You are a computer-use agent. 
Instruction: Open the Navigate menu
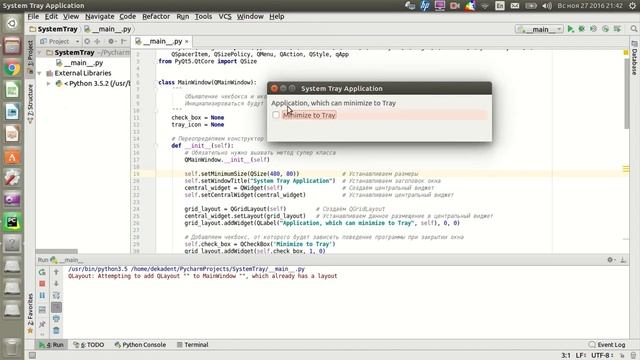[100, 16]
